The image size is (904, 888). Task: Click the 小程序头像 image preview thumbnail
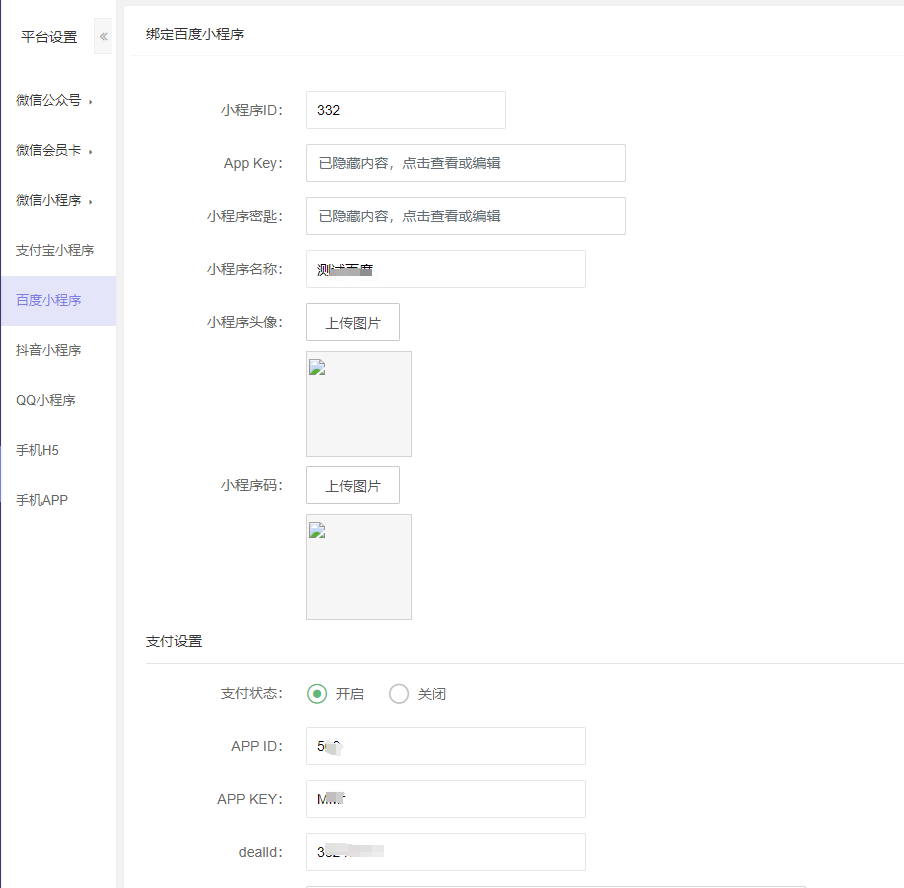358,404
